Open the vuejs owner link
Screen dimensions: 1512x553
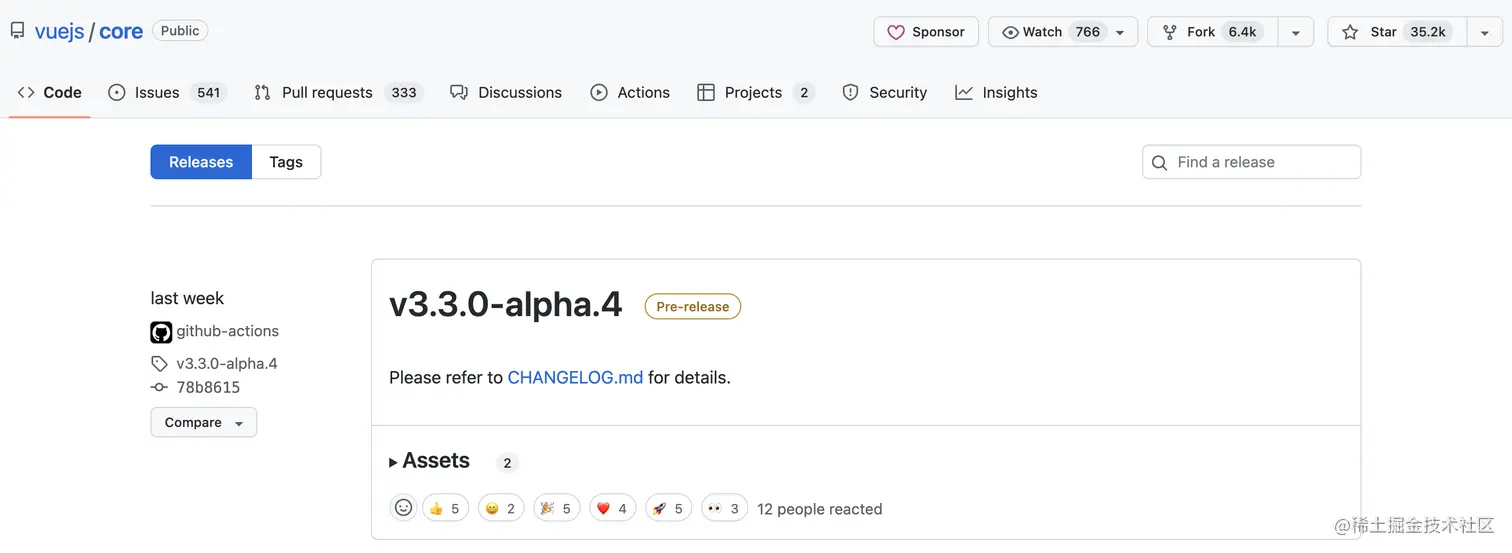coord(59,31)
